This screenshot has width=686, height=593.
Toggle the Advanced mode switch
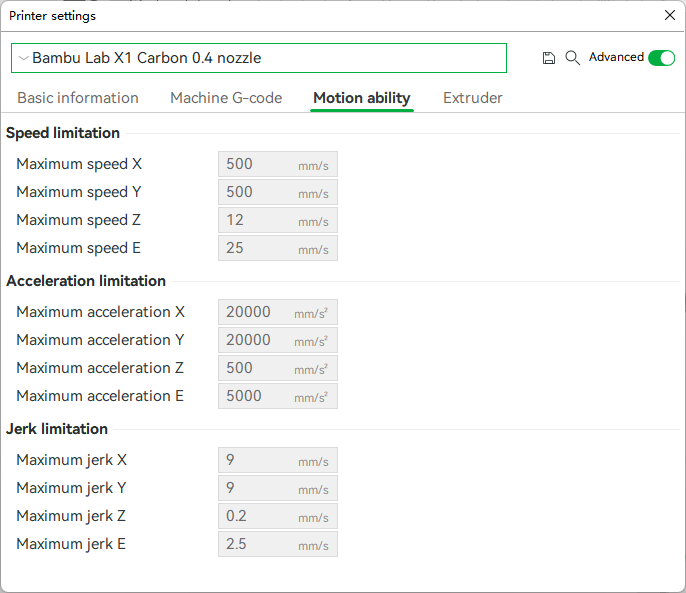click(x=662, y=58)
